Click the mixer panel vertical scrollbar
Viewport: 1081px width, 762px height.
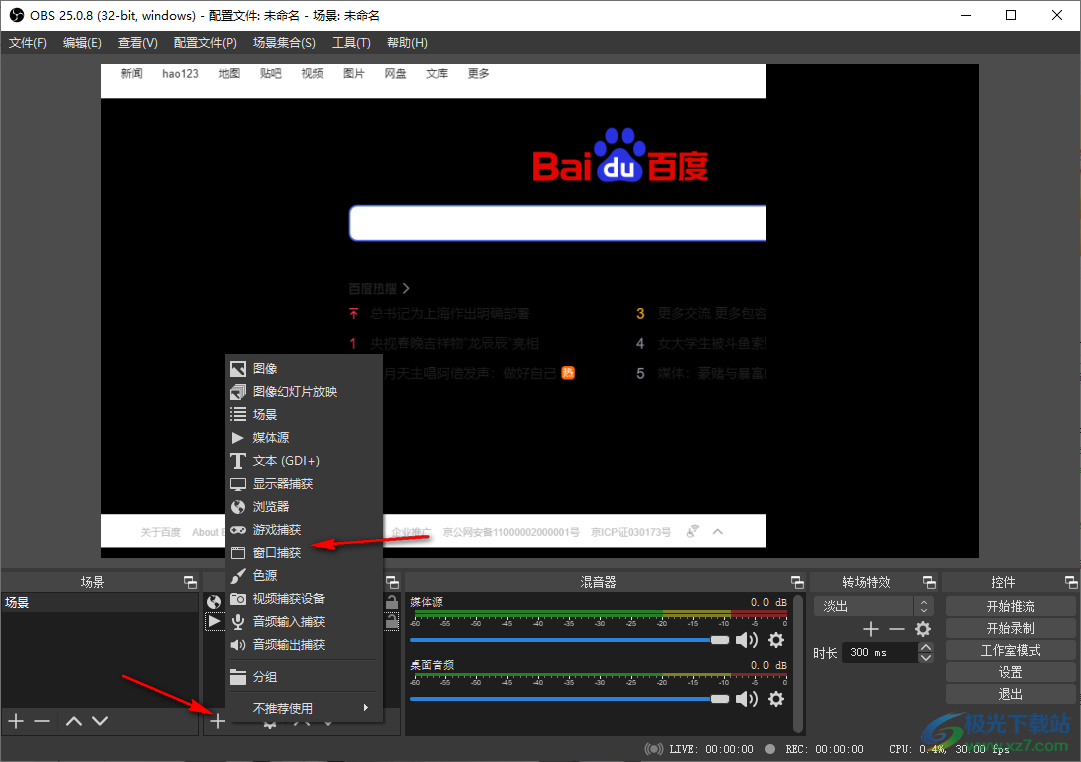click(798, 664)
